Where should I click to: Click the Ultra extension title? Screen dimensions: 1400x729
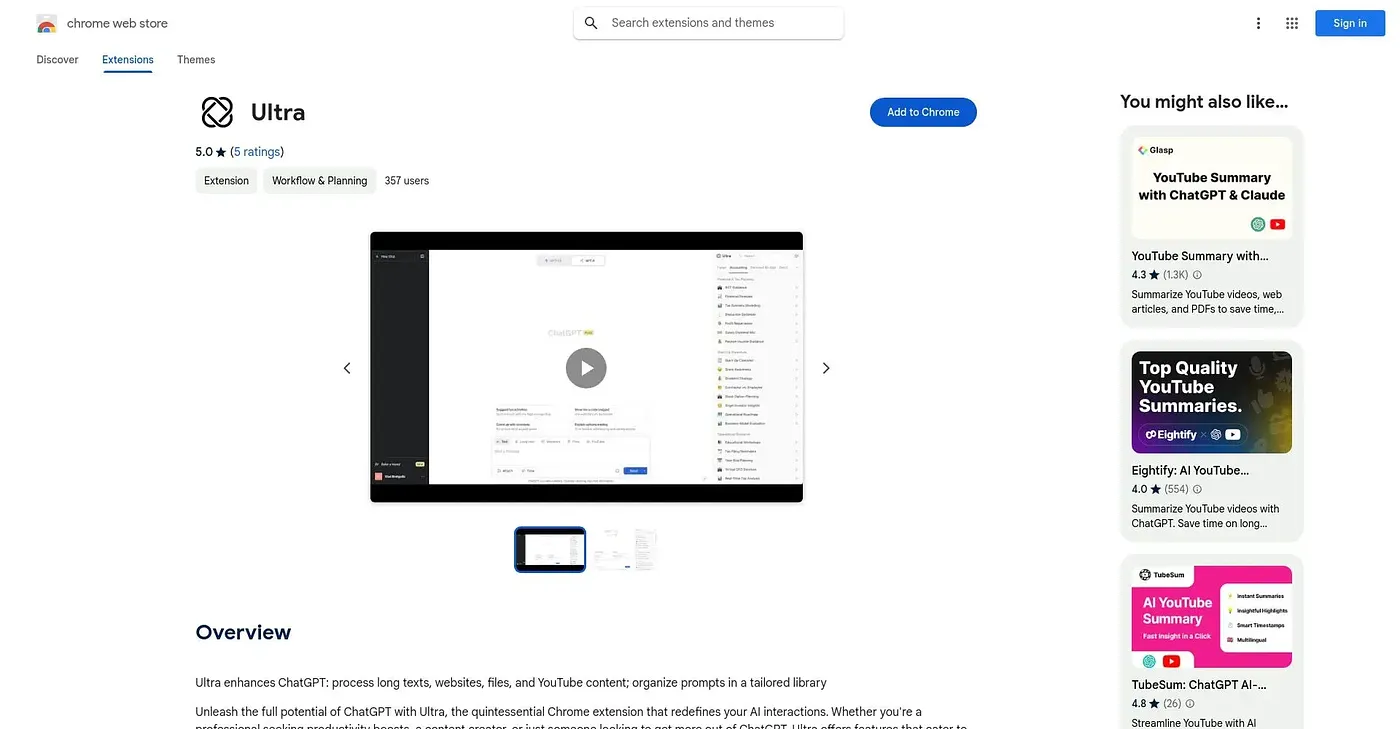278,112
